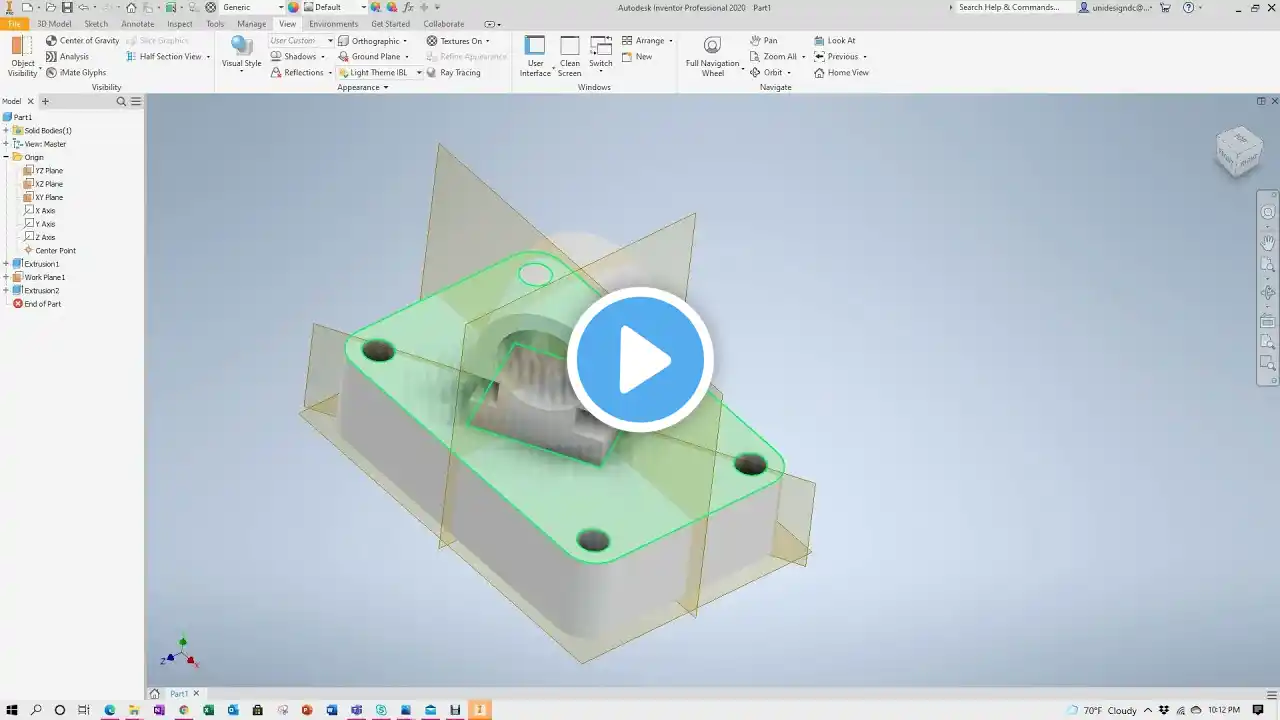The width and height of the screenshot is (1280, 720).
Task: Click the ViewCube in the viewport
Action: pyautogui.click(x=1239, y=151)
